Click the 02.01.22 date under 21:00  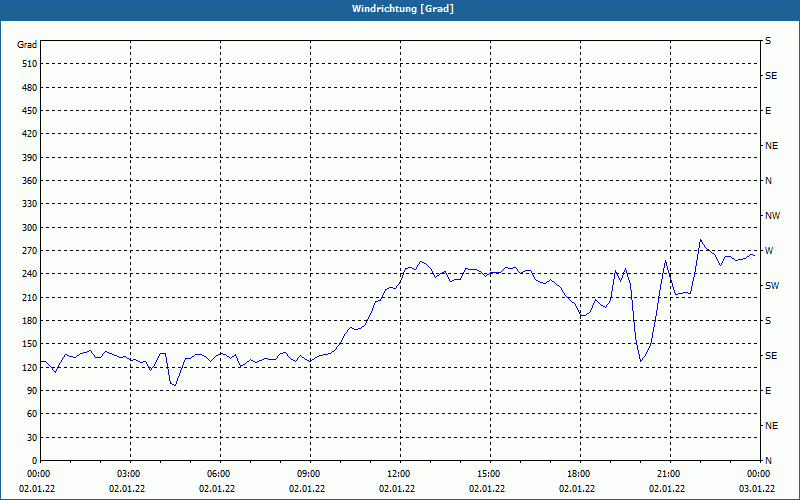click(x=667, y=489)
